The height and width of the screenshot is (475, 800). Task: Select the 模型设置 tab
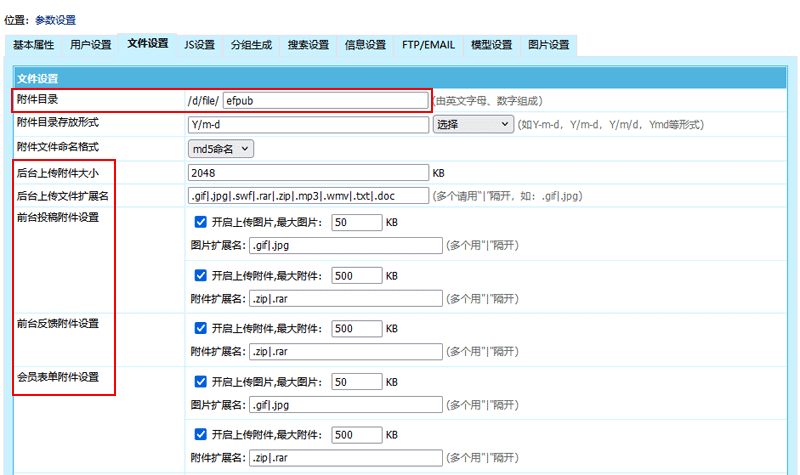[x=491, y=45]
